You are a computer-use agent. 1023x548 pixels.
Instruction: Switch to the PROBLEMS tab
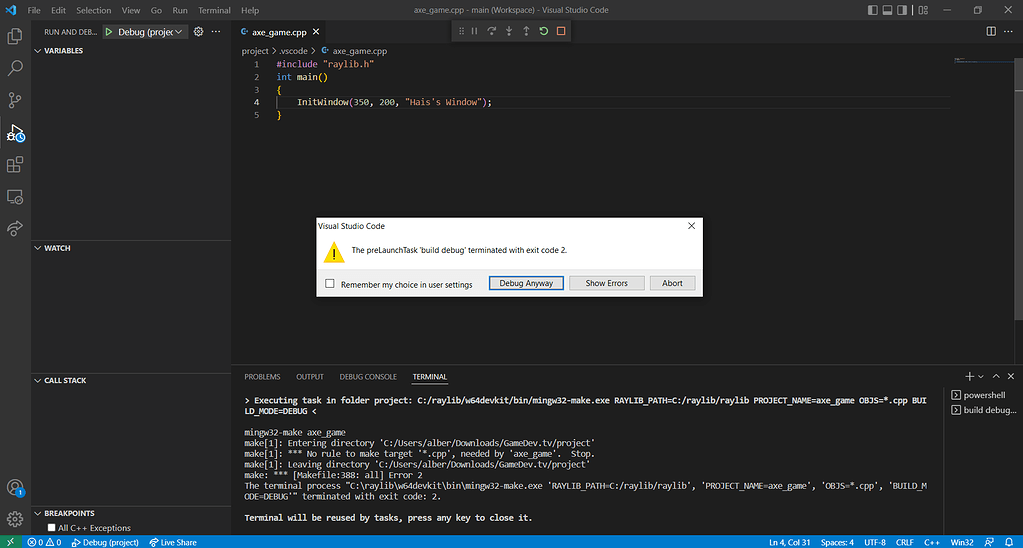[262, 377]
